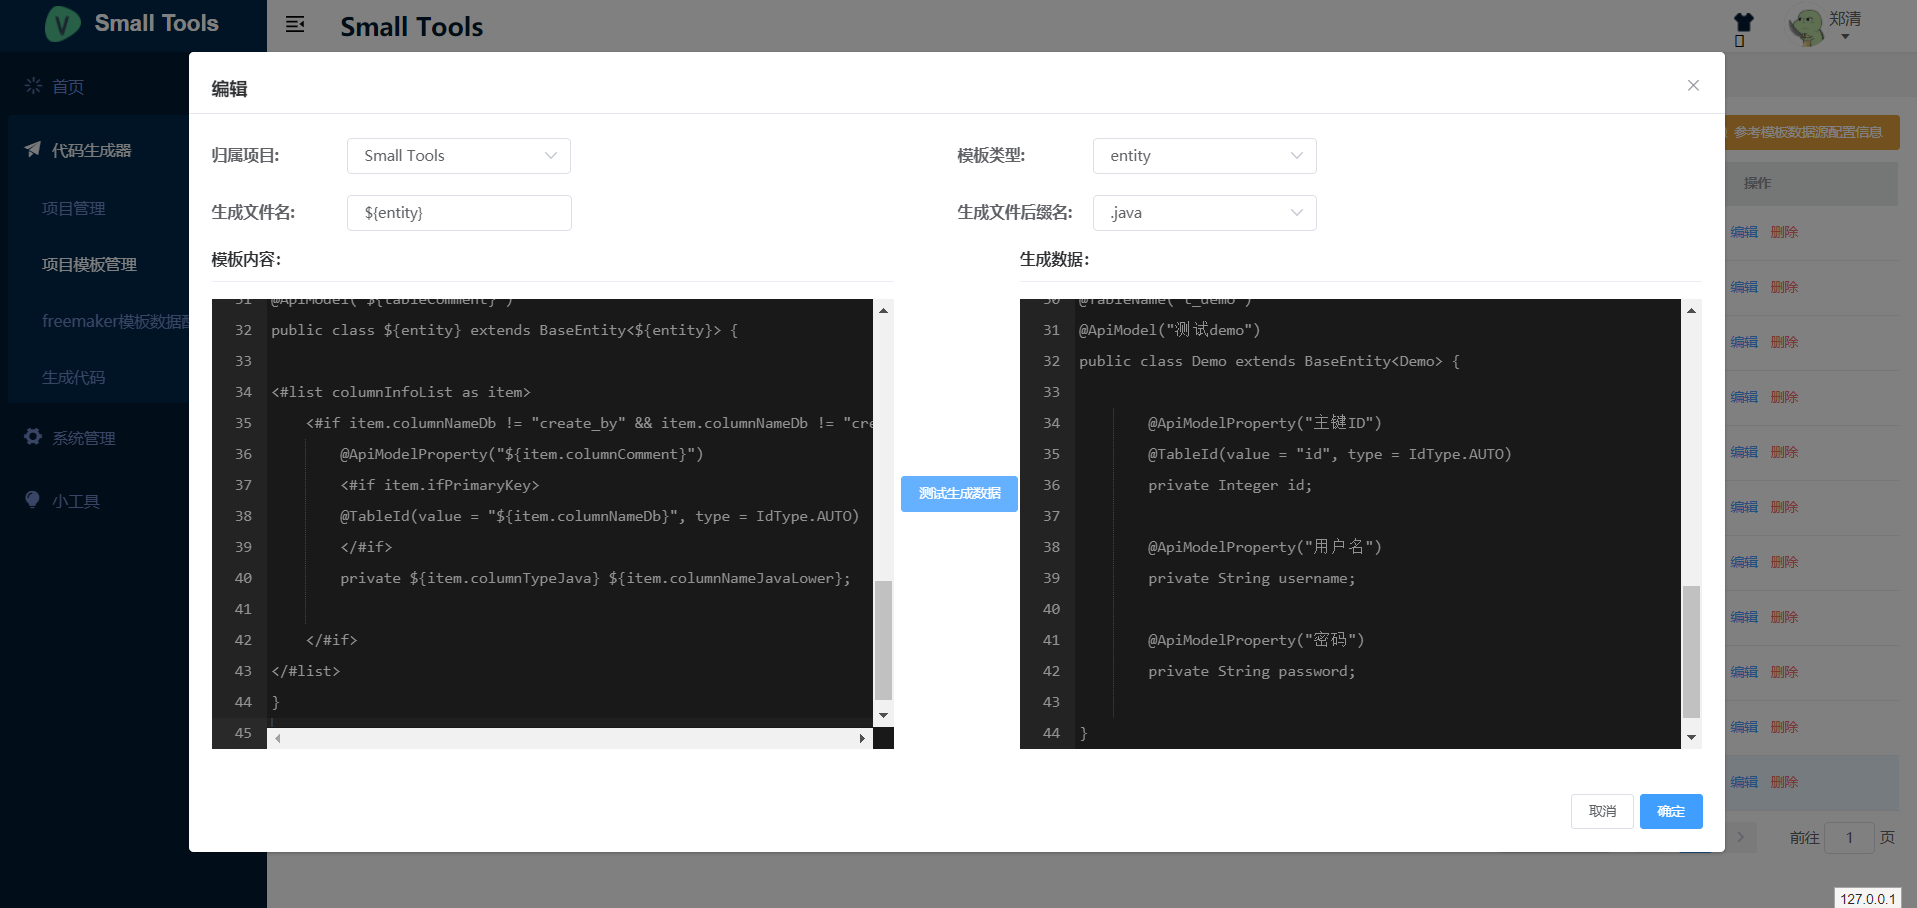
Task: Toggle sidebar collapse hamburger icon
Action: (x=295, y=24)
